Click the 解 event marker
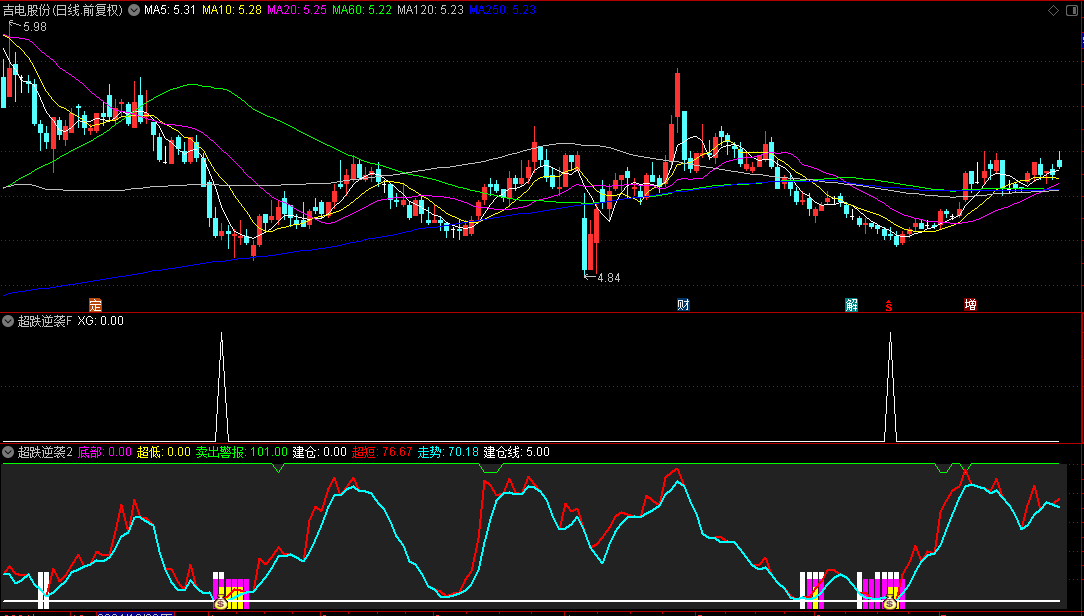The height and width of the screenshot is (616, 1084). (x=851, y=305)
